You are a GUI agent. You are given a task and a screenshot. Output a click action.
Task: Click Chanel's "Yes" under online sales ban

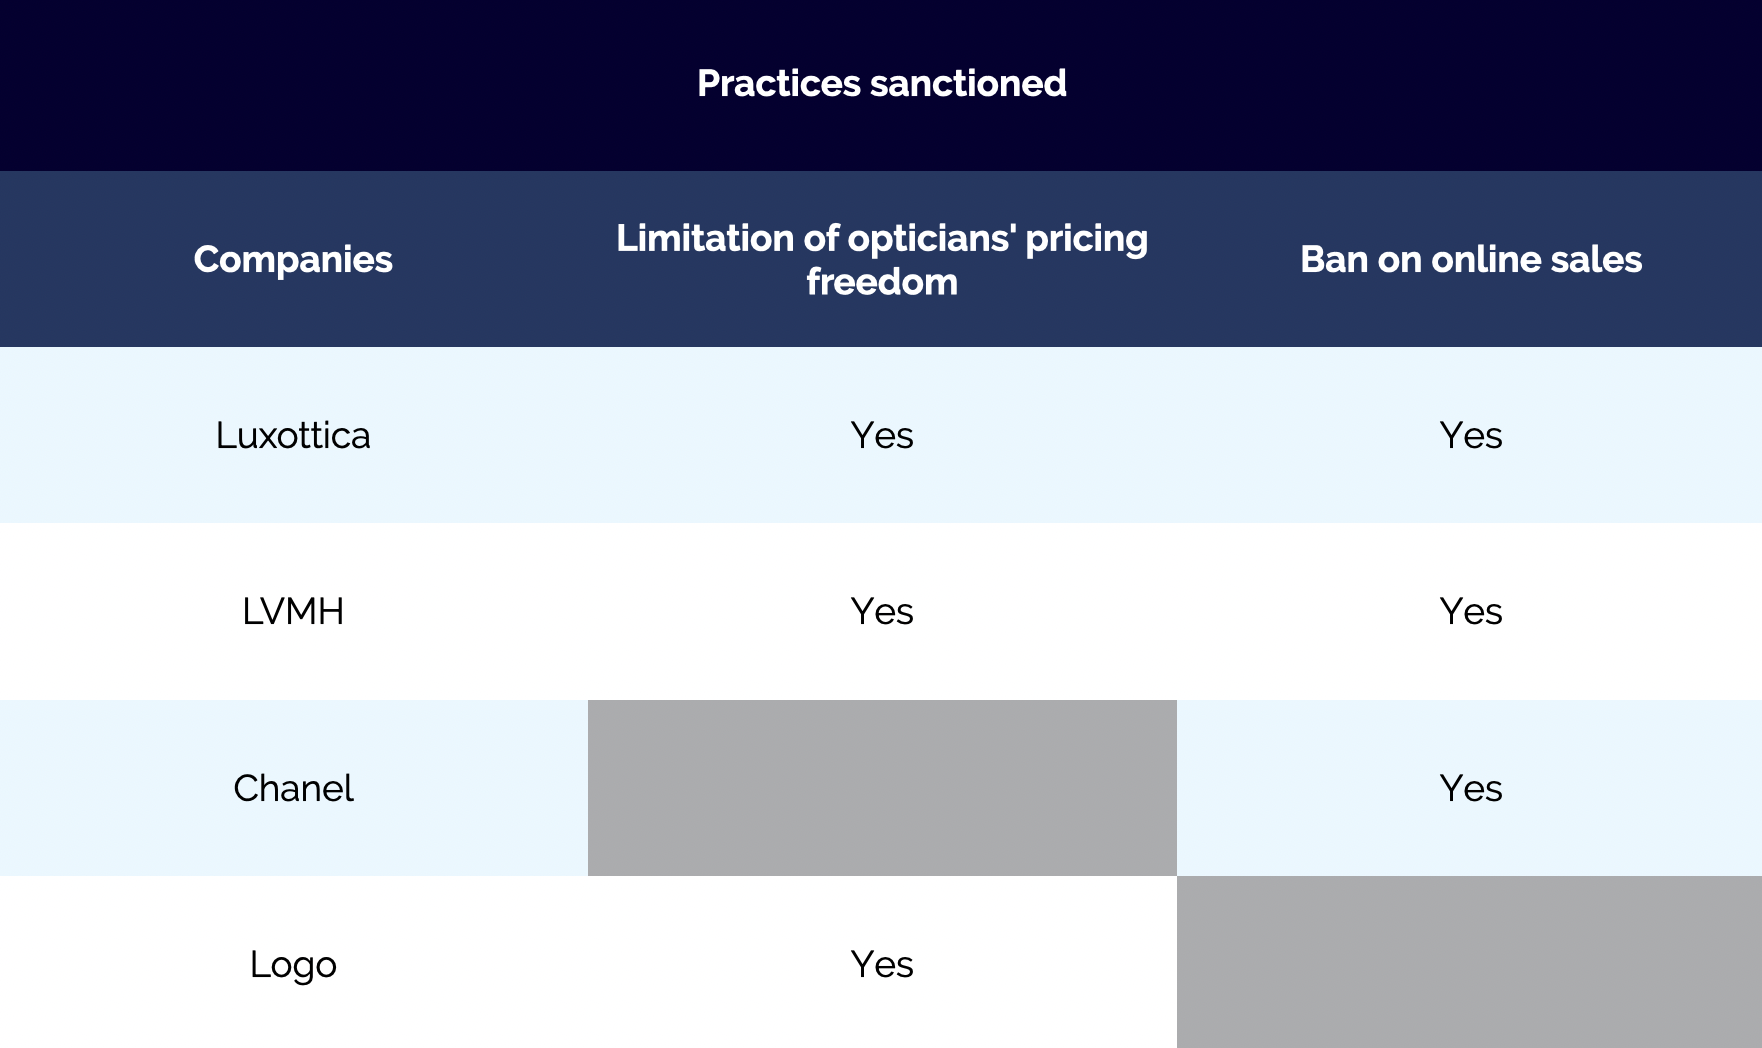[1470, 788]
